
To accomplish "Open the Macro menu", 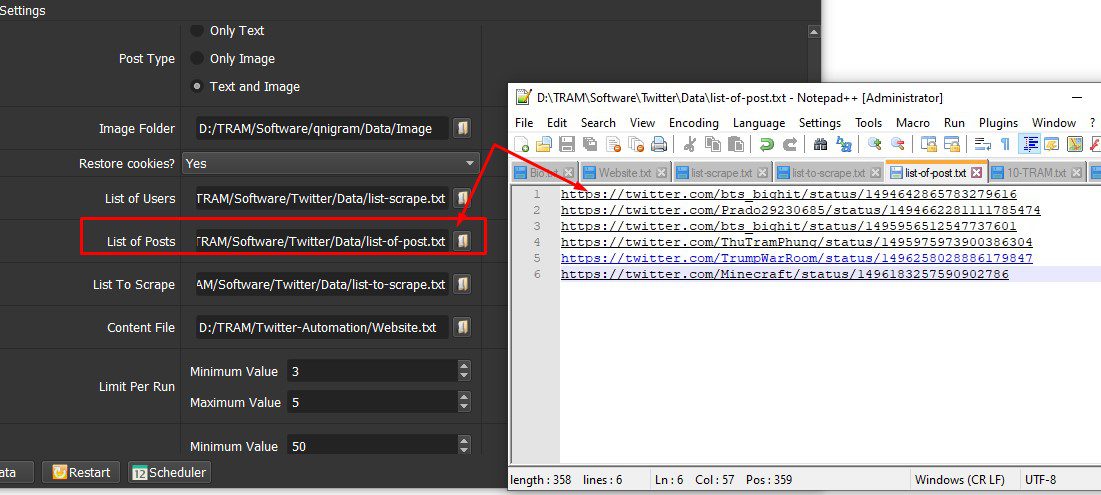I will pyautogui.click(x=913, y=123).
